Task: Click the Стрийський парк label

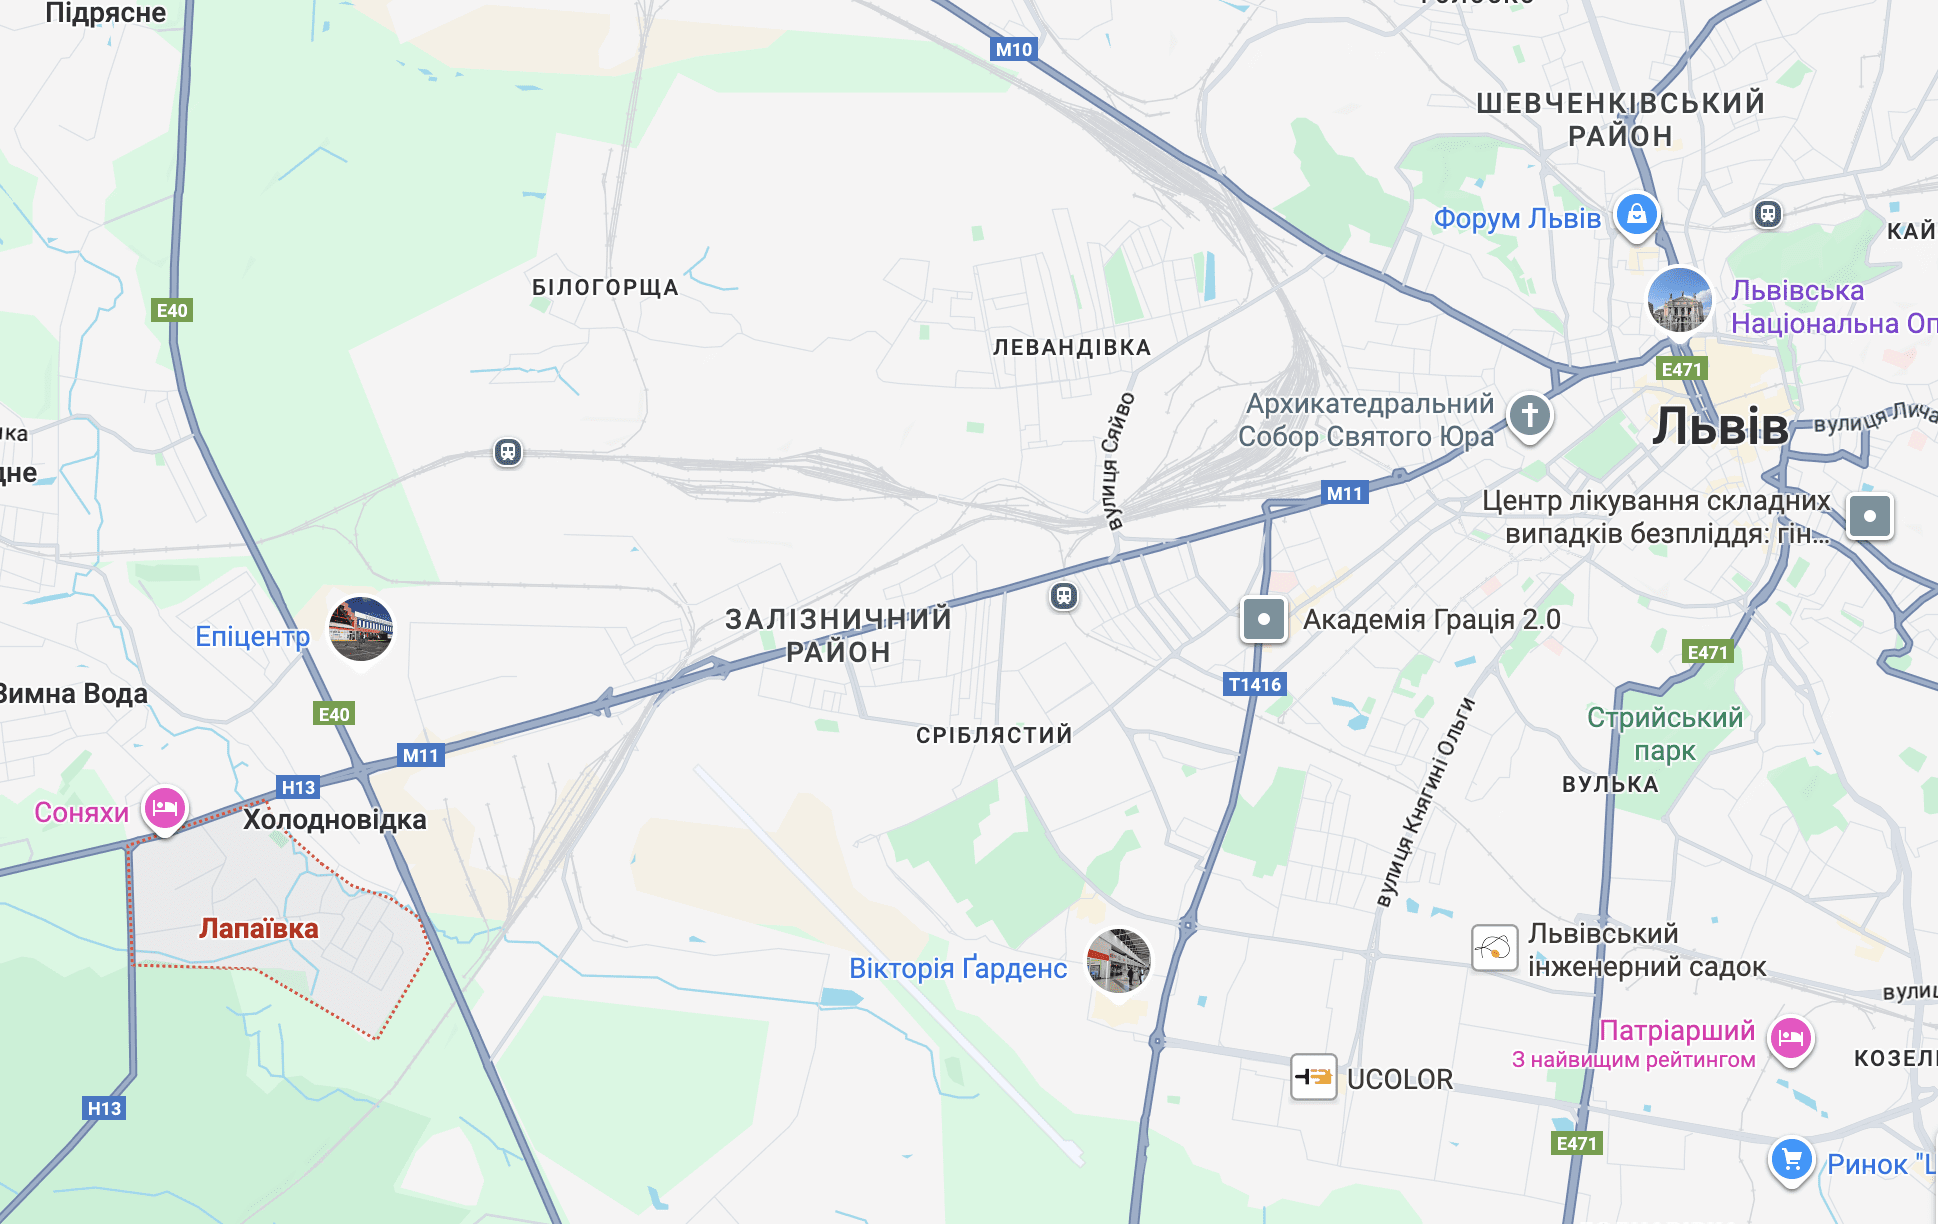Action: (x=1665, y=734)
